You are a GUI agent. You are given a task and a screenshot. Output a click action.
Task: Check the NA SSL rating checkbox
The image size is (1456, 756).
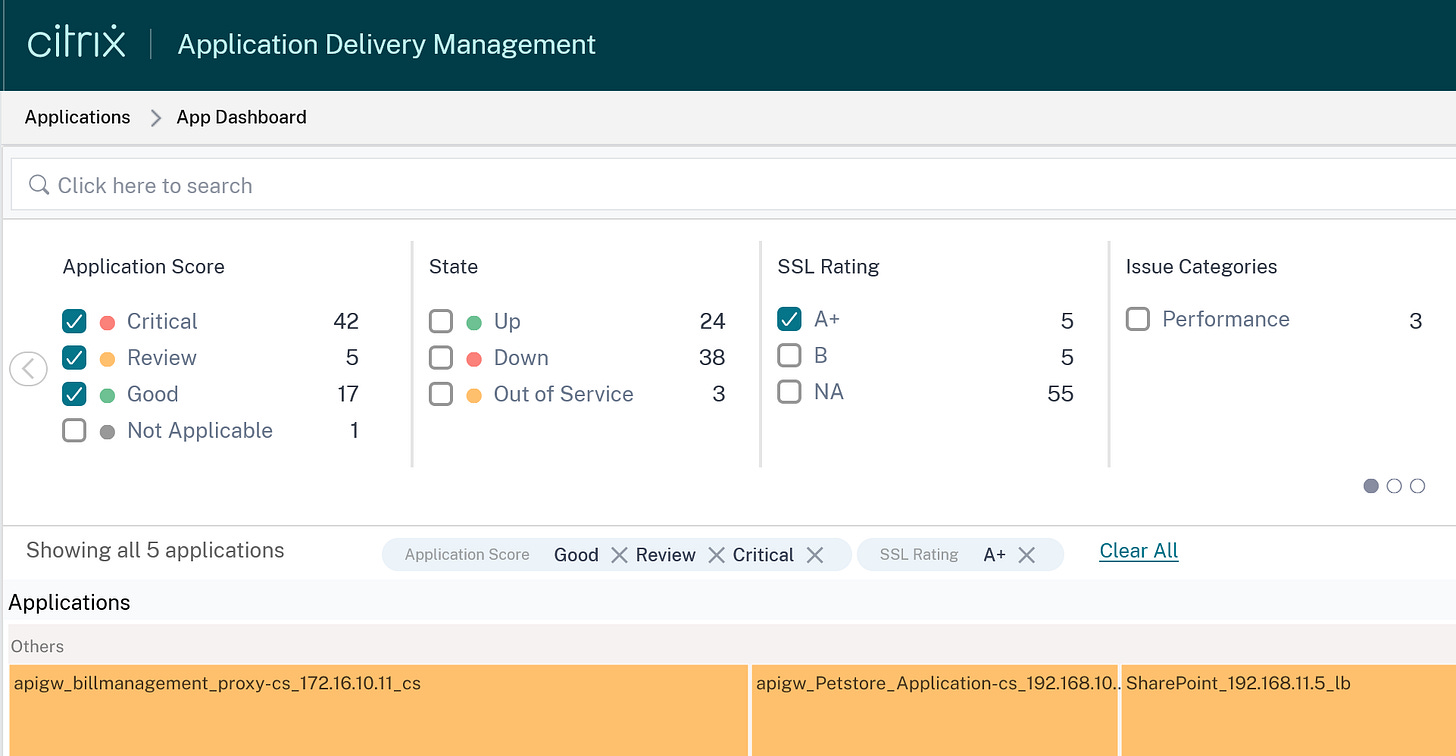tap(789, 391)
